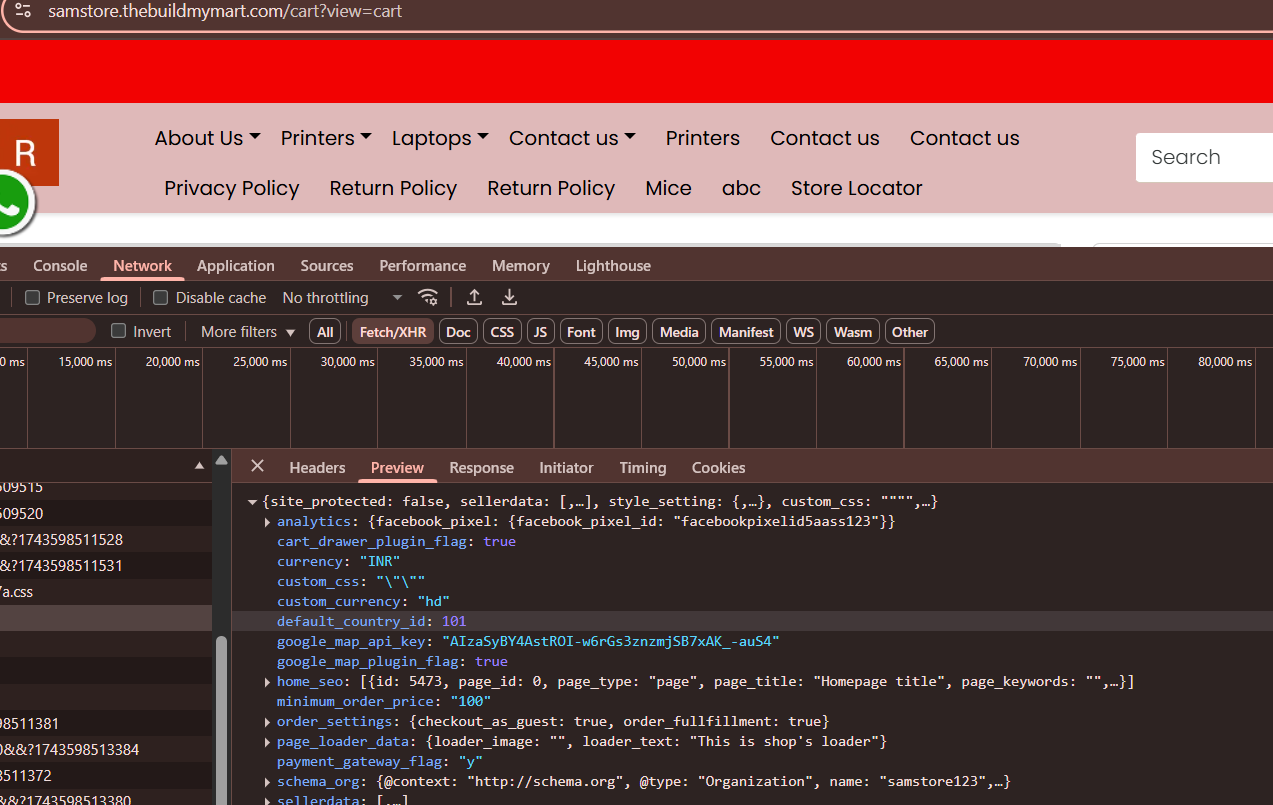Open the No throttling dropdown
The image size is (1273, 805).
tap(342, 297)
